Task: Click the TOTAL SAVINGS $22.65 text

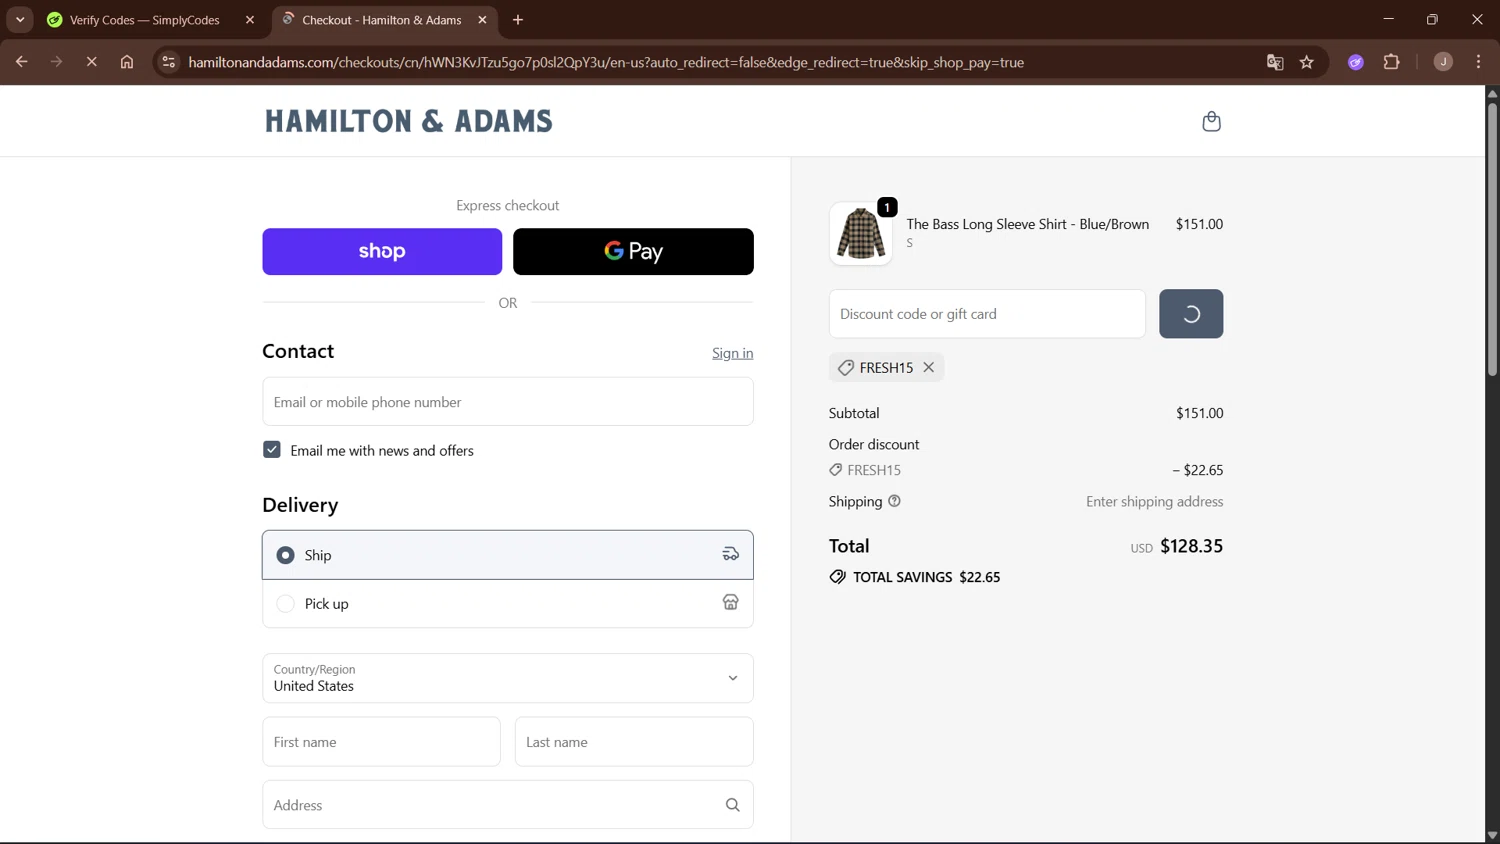Action: [x=926, y=577]
